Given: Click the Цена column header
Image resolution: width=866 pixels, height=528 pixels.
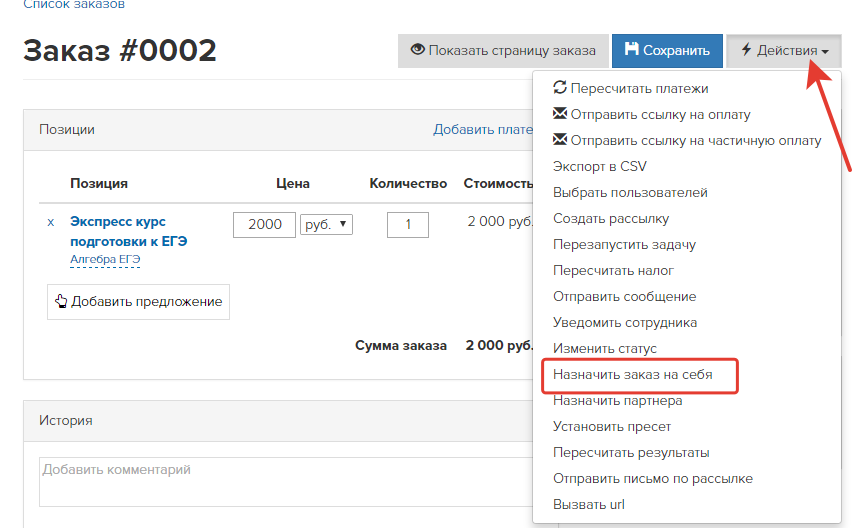Looking at the screenshot, I should pyautogui.click(x=293, y=183).
